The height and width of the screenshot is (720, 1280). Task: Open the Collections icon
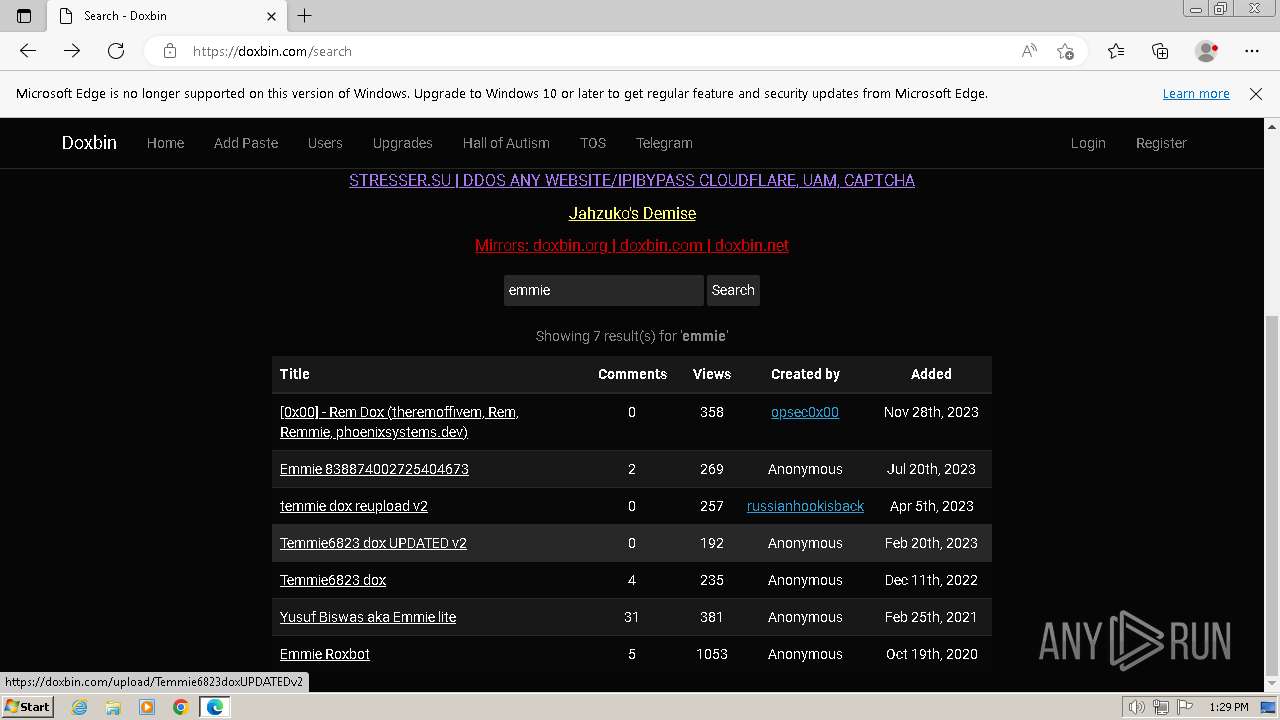point(1160,51)
